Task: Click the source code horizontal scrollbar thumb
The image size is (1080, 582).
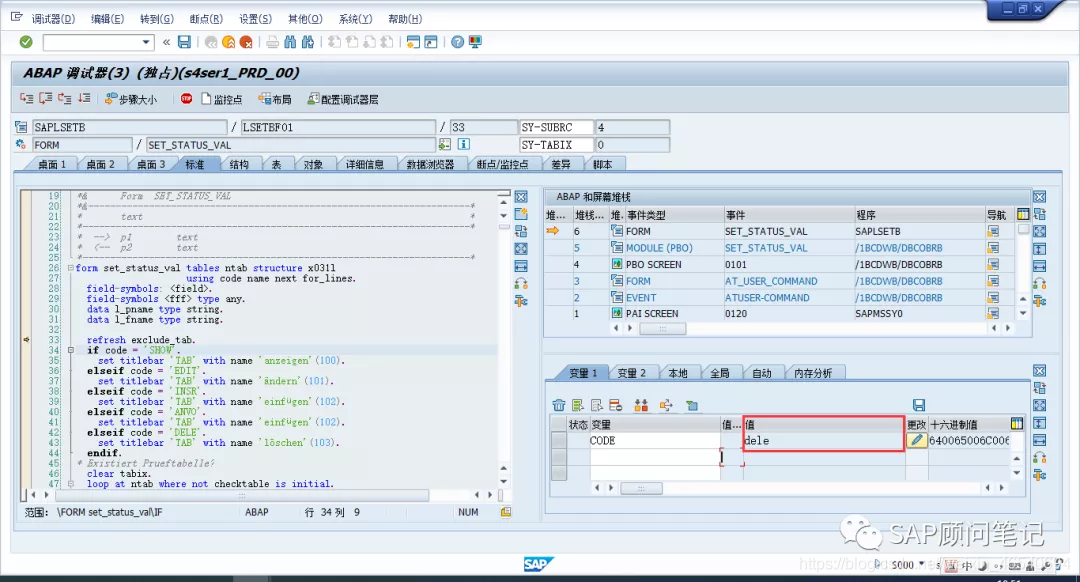Action: click(242, 495)
